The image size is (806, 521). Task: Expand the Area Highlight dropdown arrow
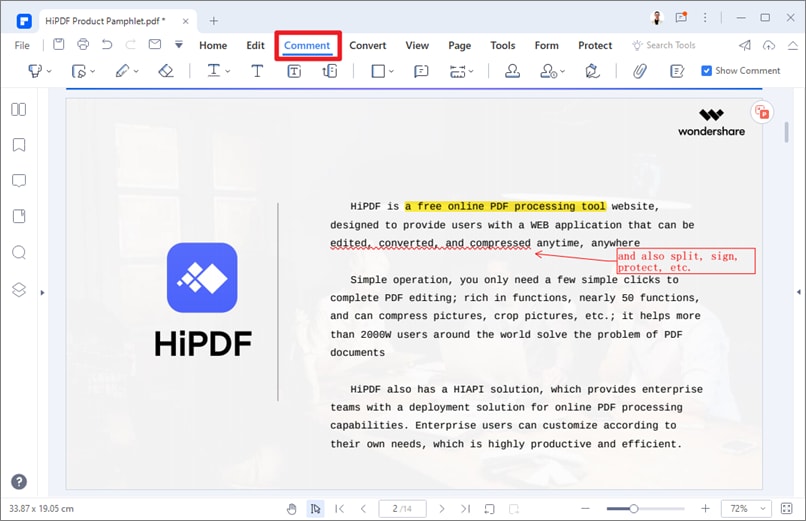[x=93, y=71]
